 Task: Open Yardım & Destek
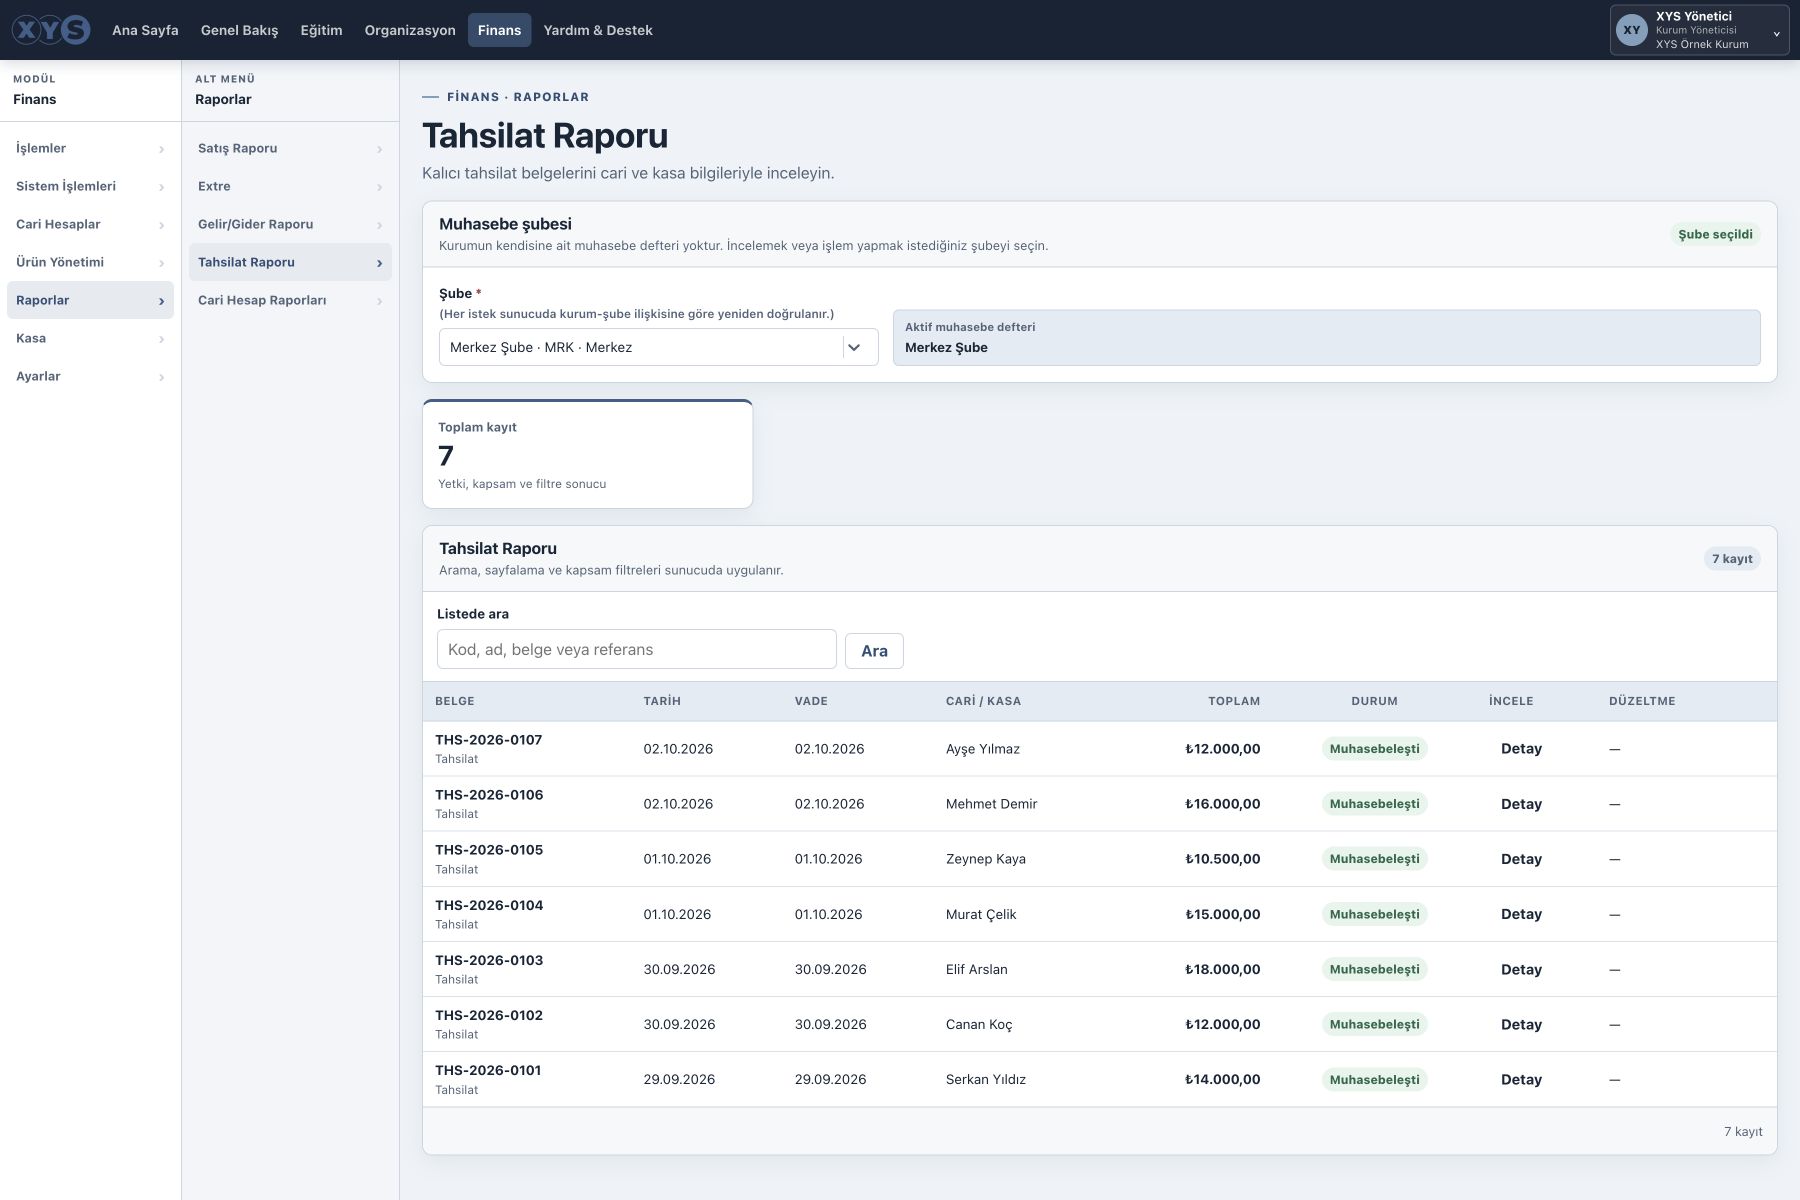coord(598,30)
